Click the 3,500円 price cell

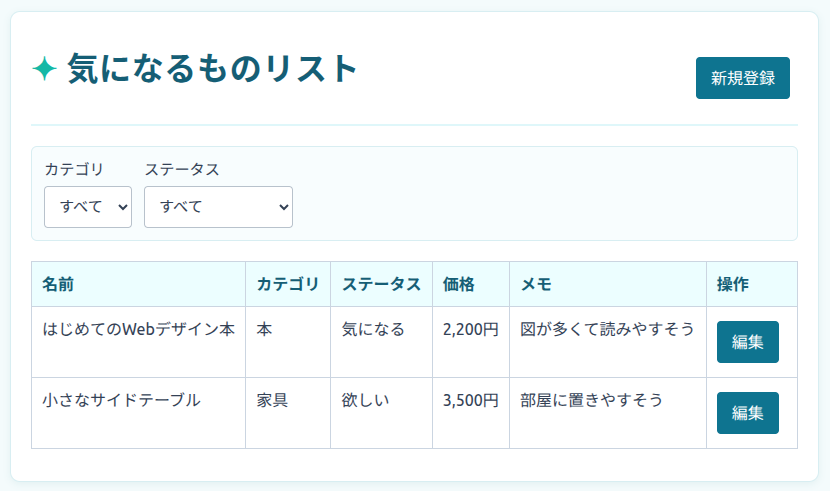click(471, 413)
